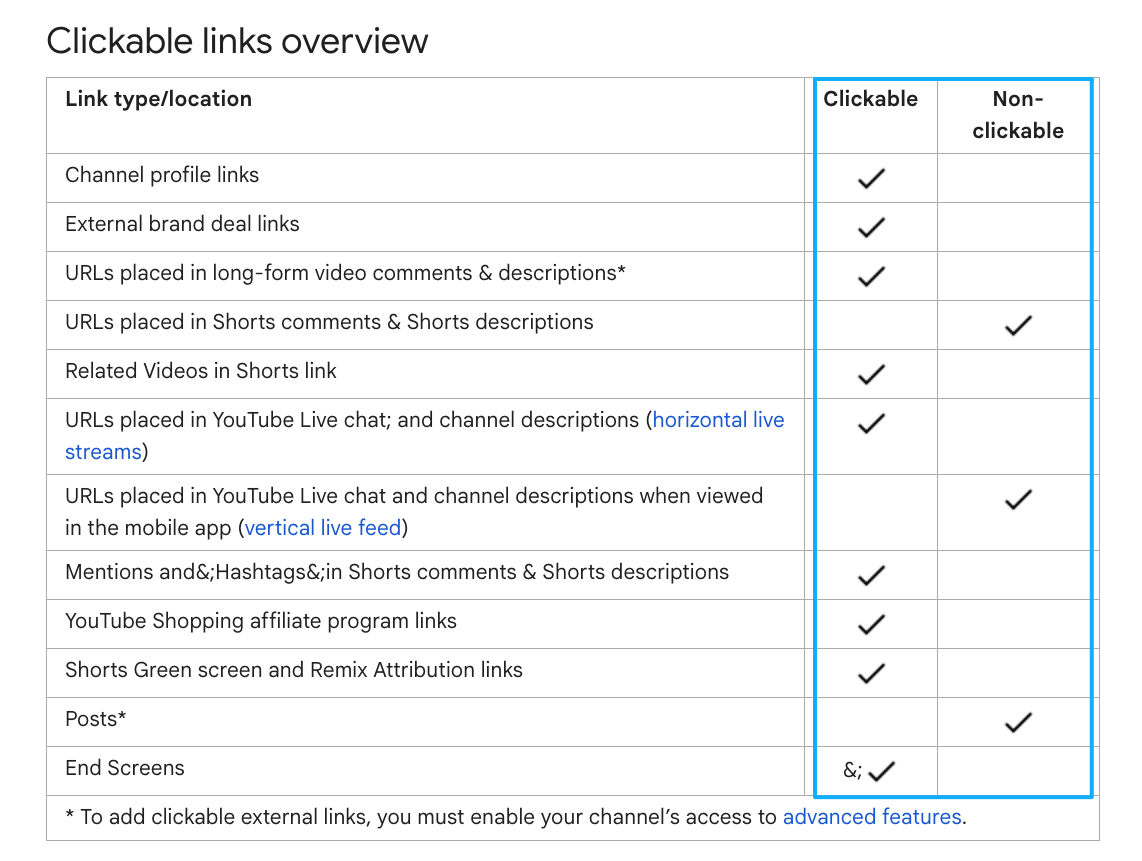Click the checkmark for Related Videos in Shorts
Screen dimensions: 1142x861
[871, 374]
